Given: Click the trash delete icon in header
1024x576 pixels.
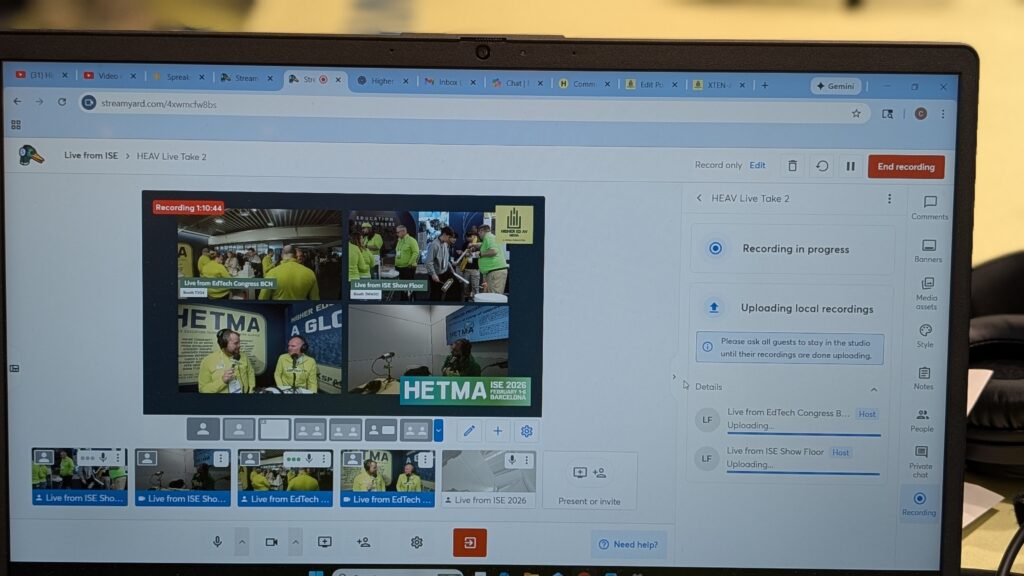Looking at the screenshot, I should tap(792, 166).
